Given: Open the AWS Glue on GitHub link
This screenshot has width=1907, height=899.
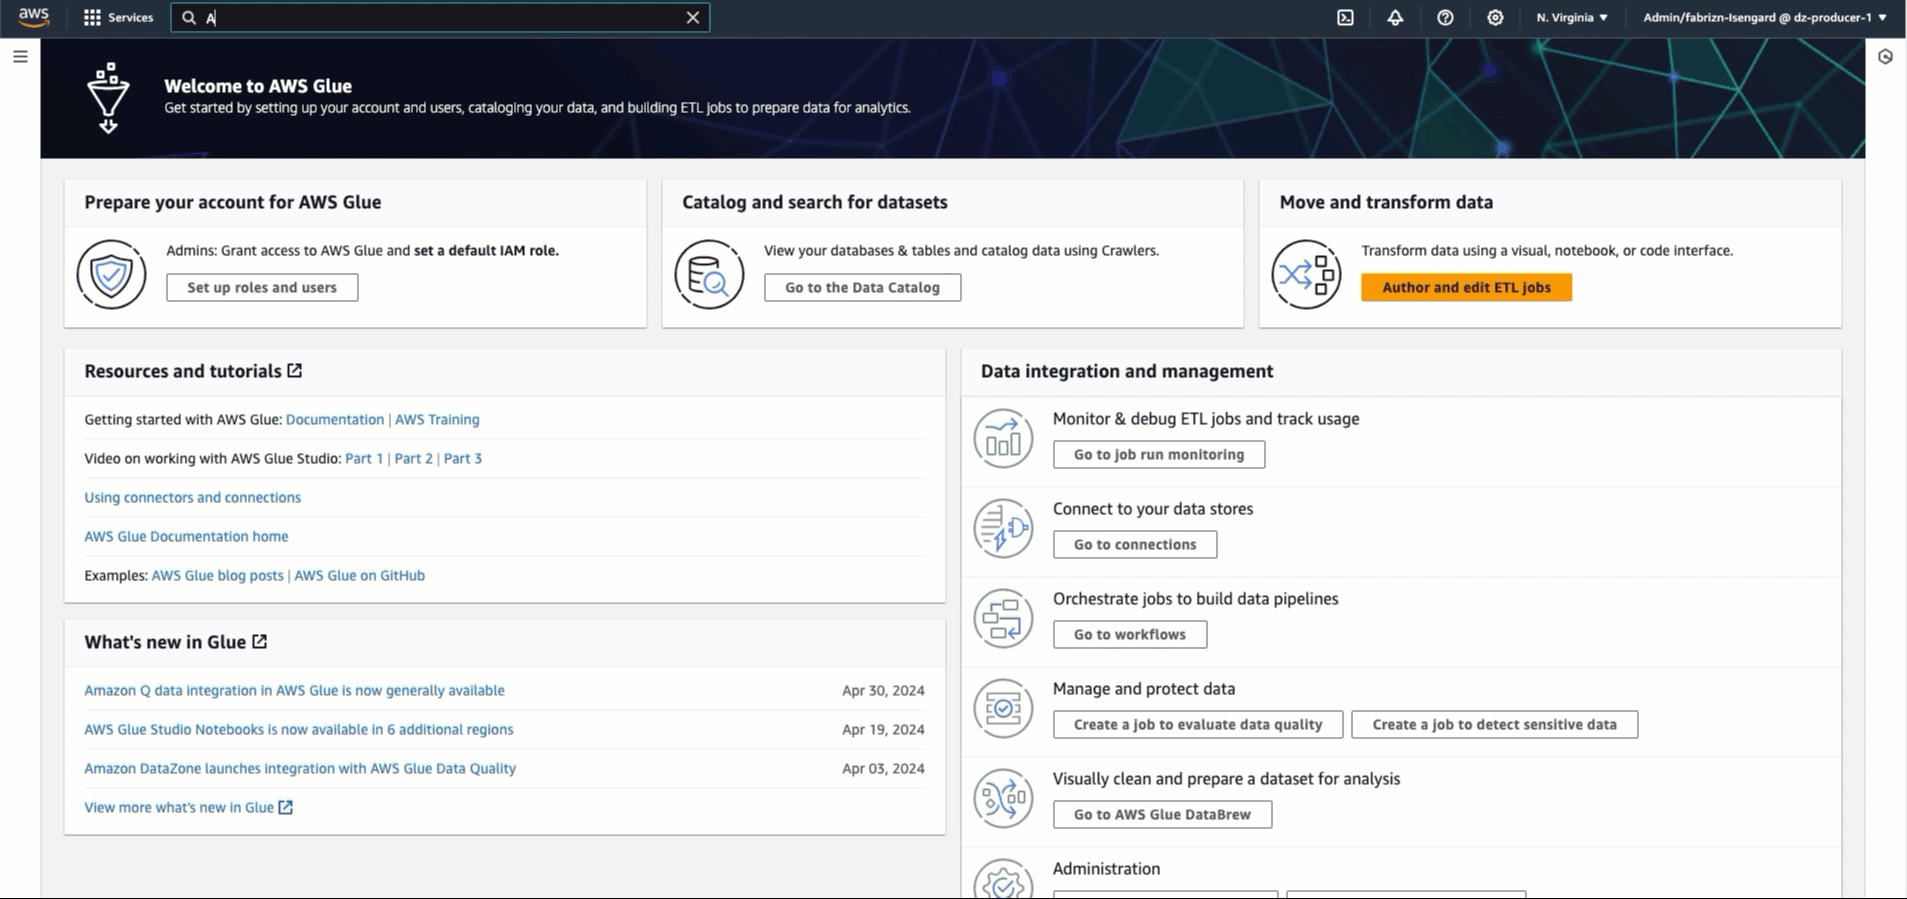Looking at the screenshot, I should 359,575.
